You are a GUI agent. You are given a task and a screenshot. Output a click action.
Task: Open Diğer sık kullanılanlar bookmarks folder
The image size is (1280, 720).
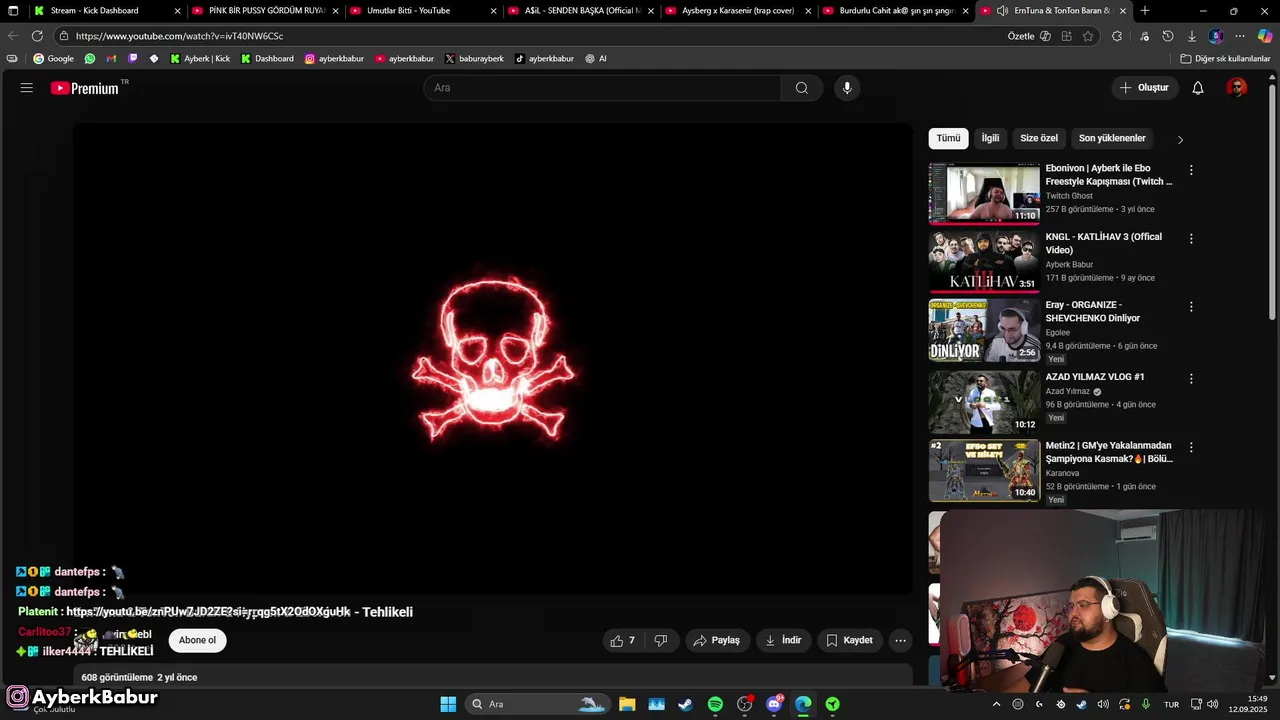tap(1225, 59)
